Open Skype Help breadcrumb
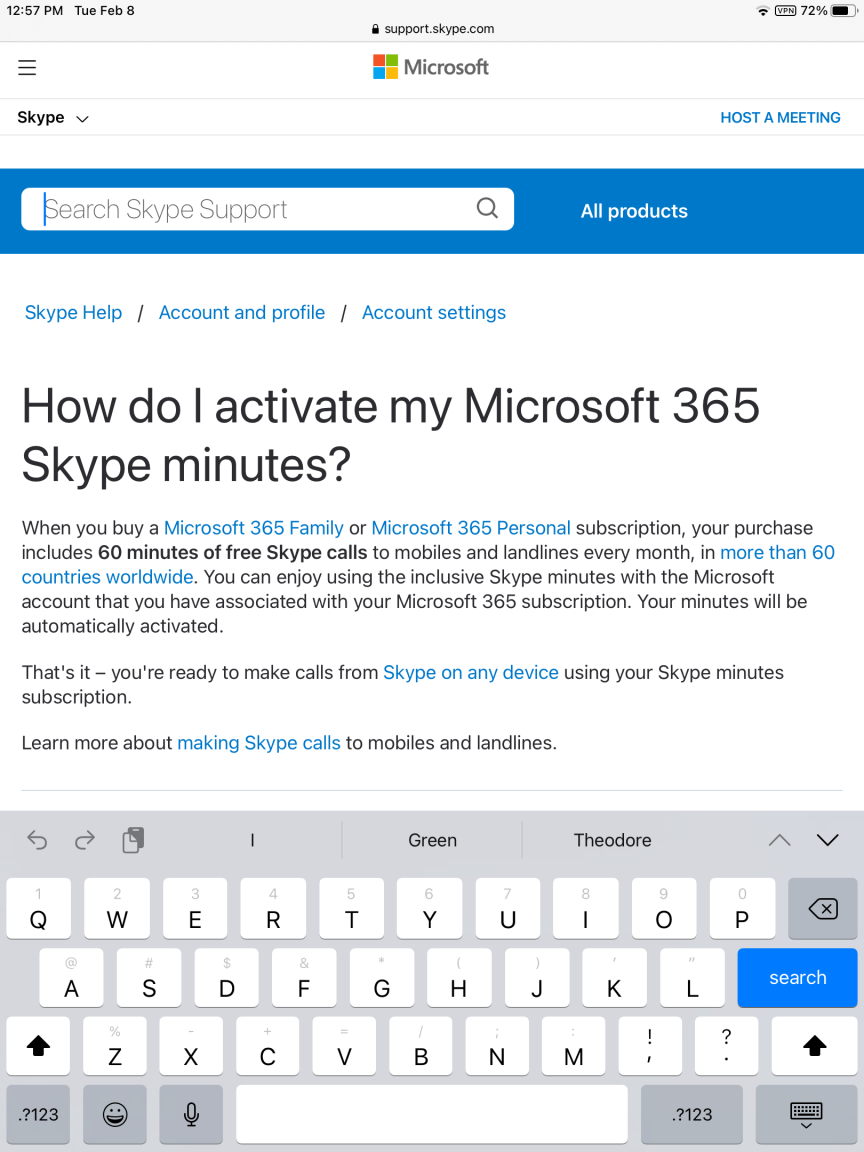864x1152 pixels. (x=73, y=312)
